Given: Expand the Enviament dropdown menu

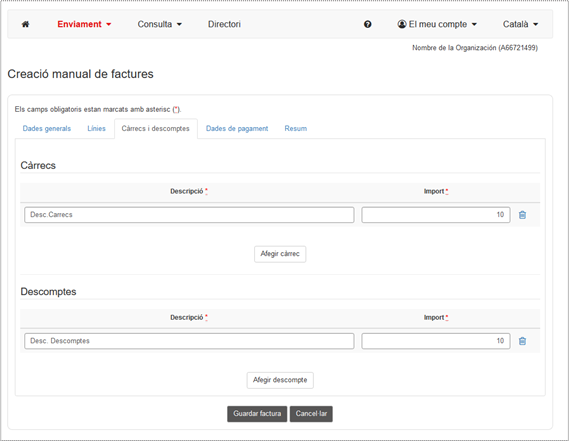Looking at the screenshot, I should tap(84, 24).
